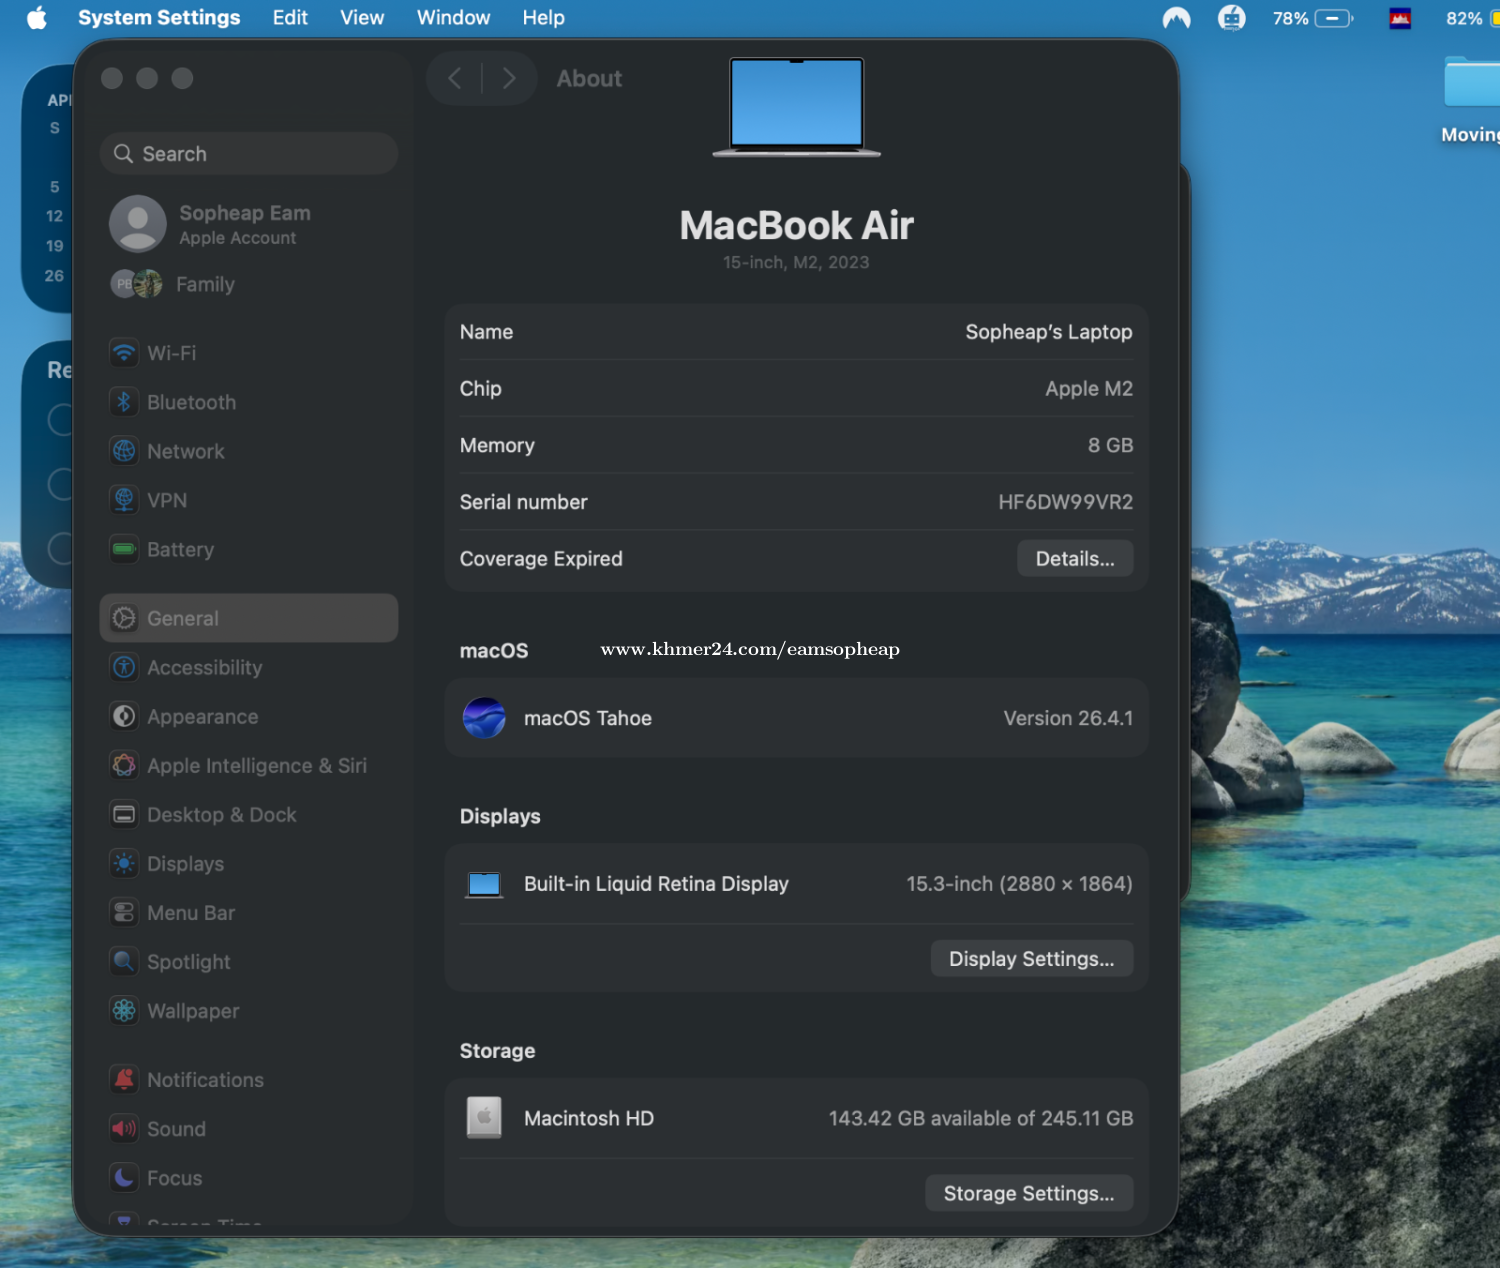Screen dimensions: 1500x1268
Task: Open the Wi-Fi settings icon
Action: (x=124, y=353)
